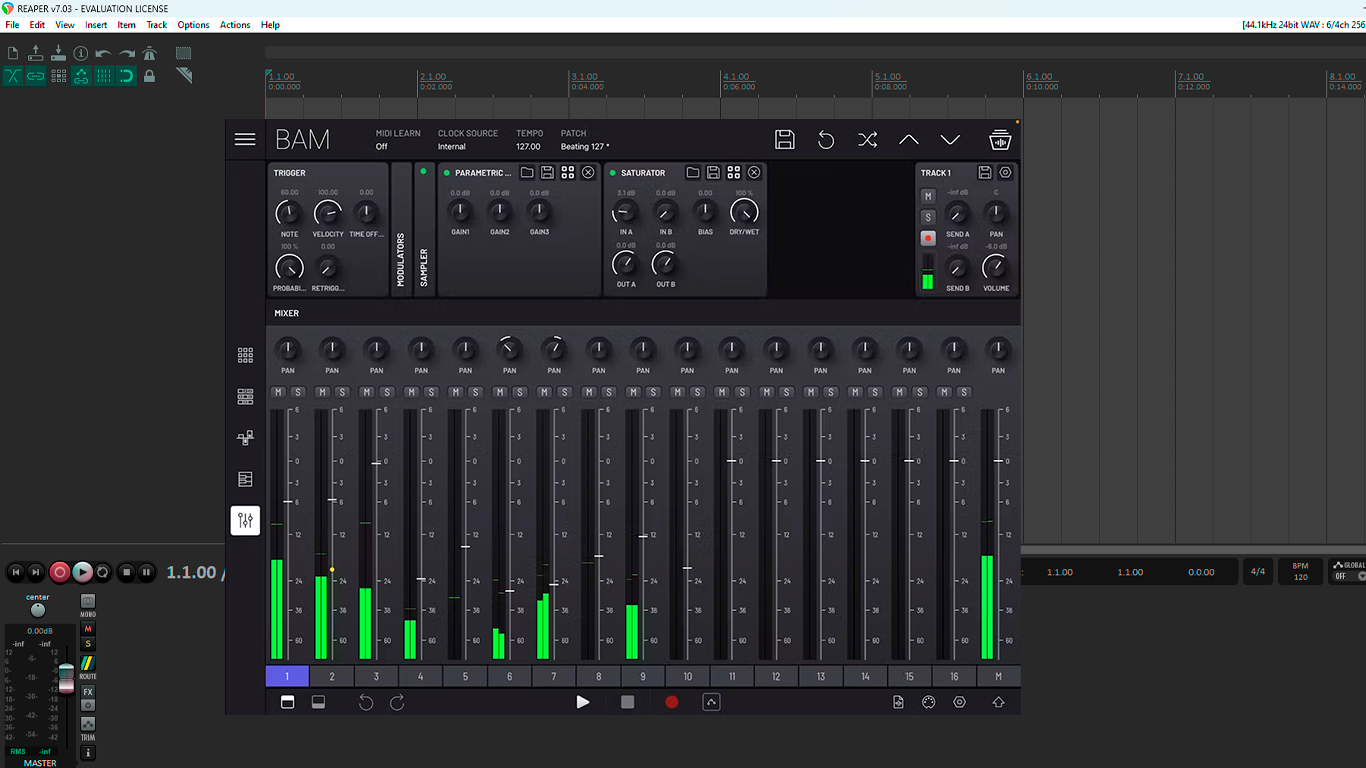Load next patch with the down chevron
The width and height of the screenshot is (1366, 768).
click(x=950, y=140)
